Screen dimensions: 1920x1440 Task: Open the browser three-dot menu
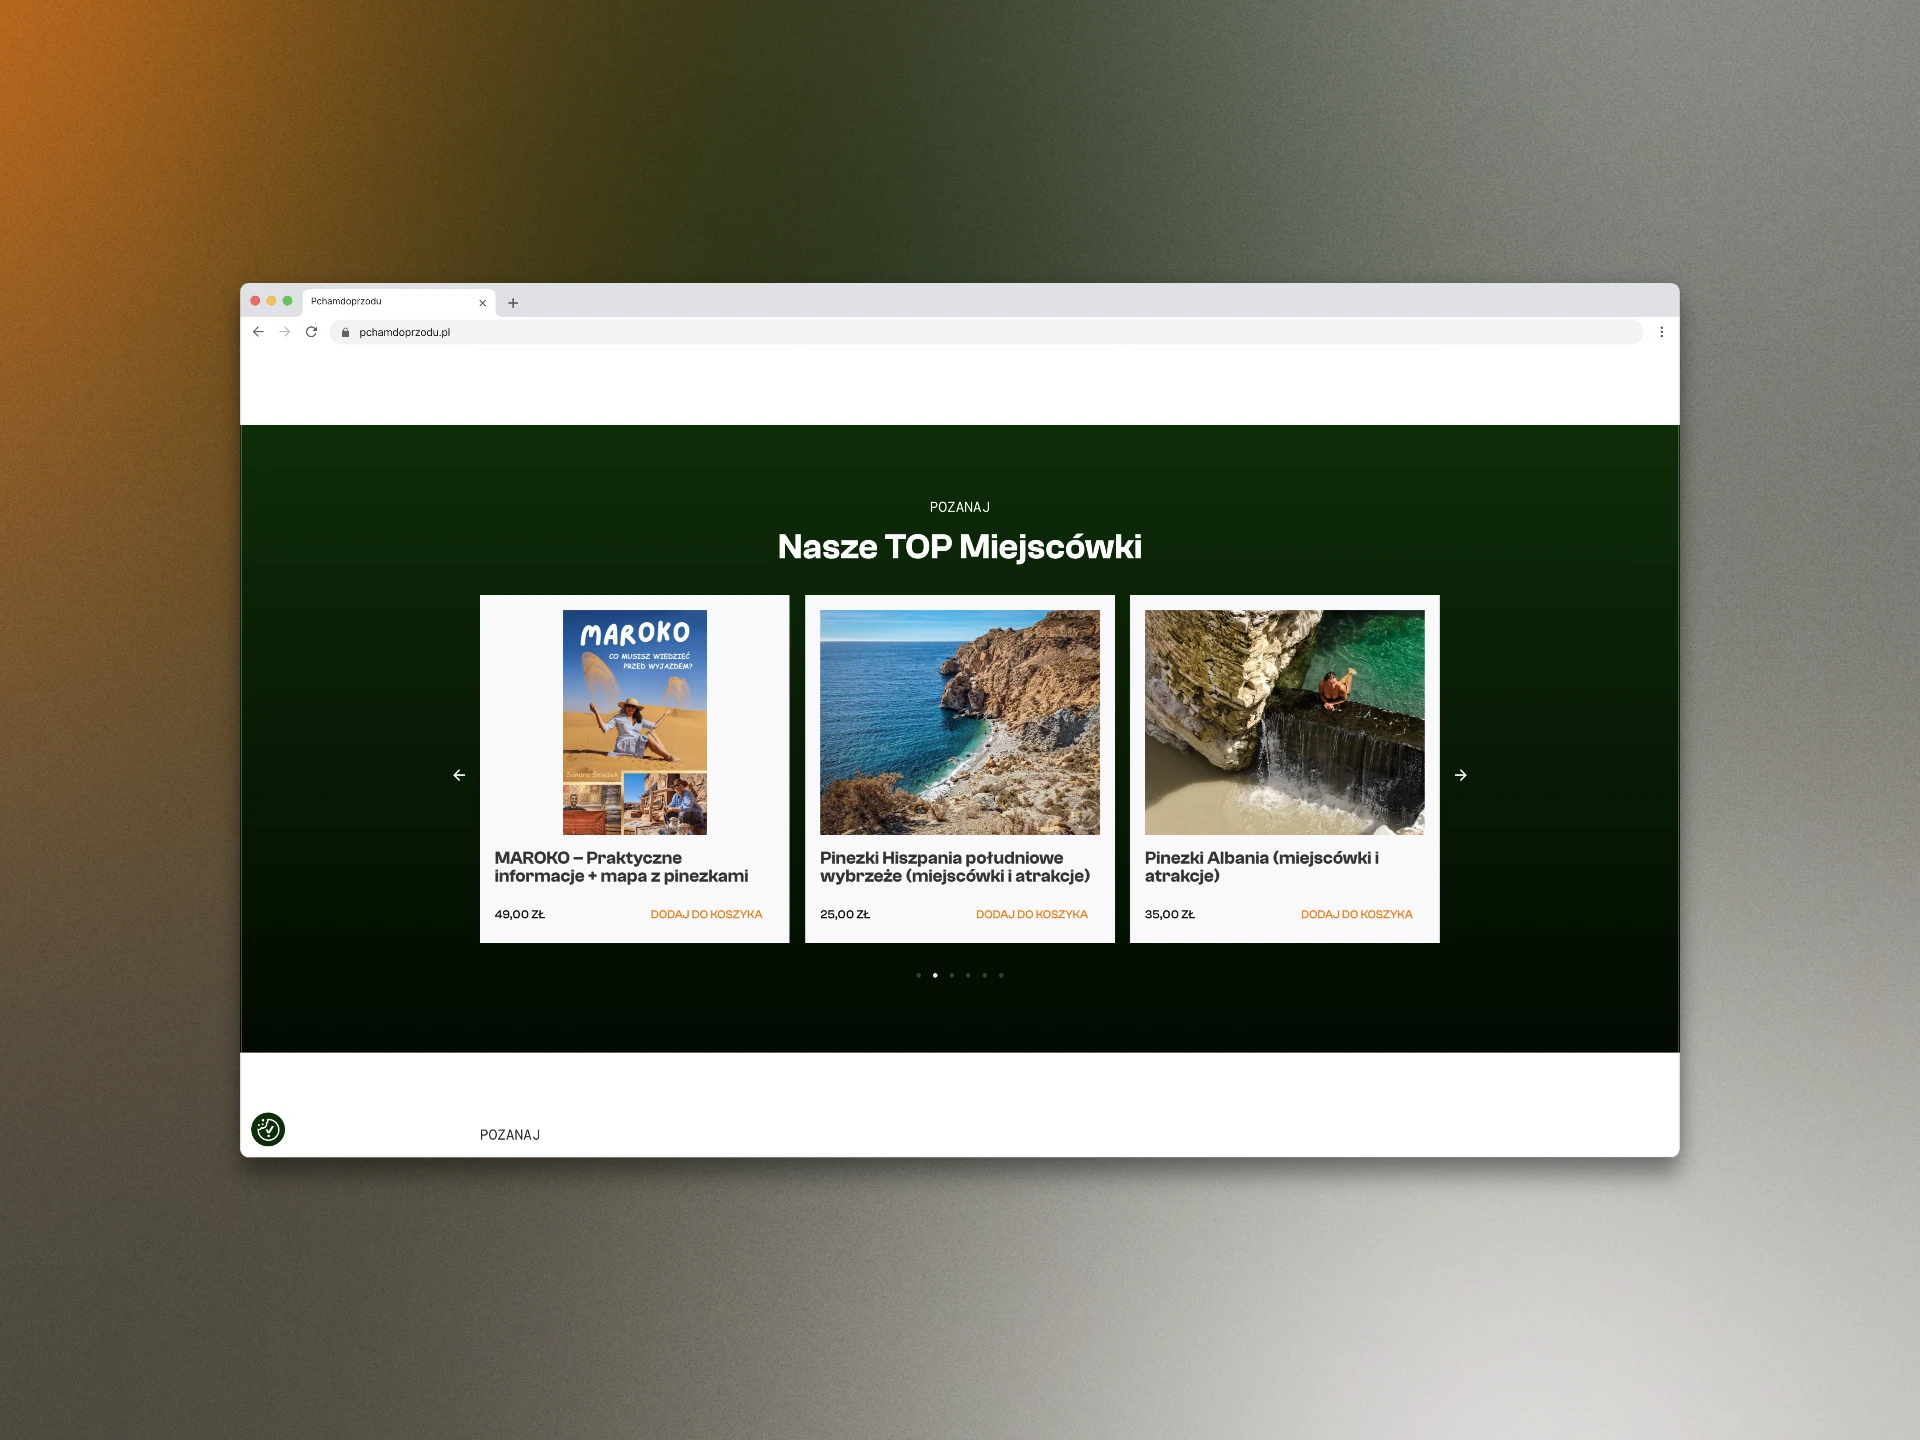pos(1661,332)
